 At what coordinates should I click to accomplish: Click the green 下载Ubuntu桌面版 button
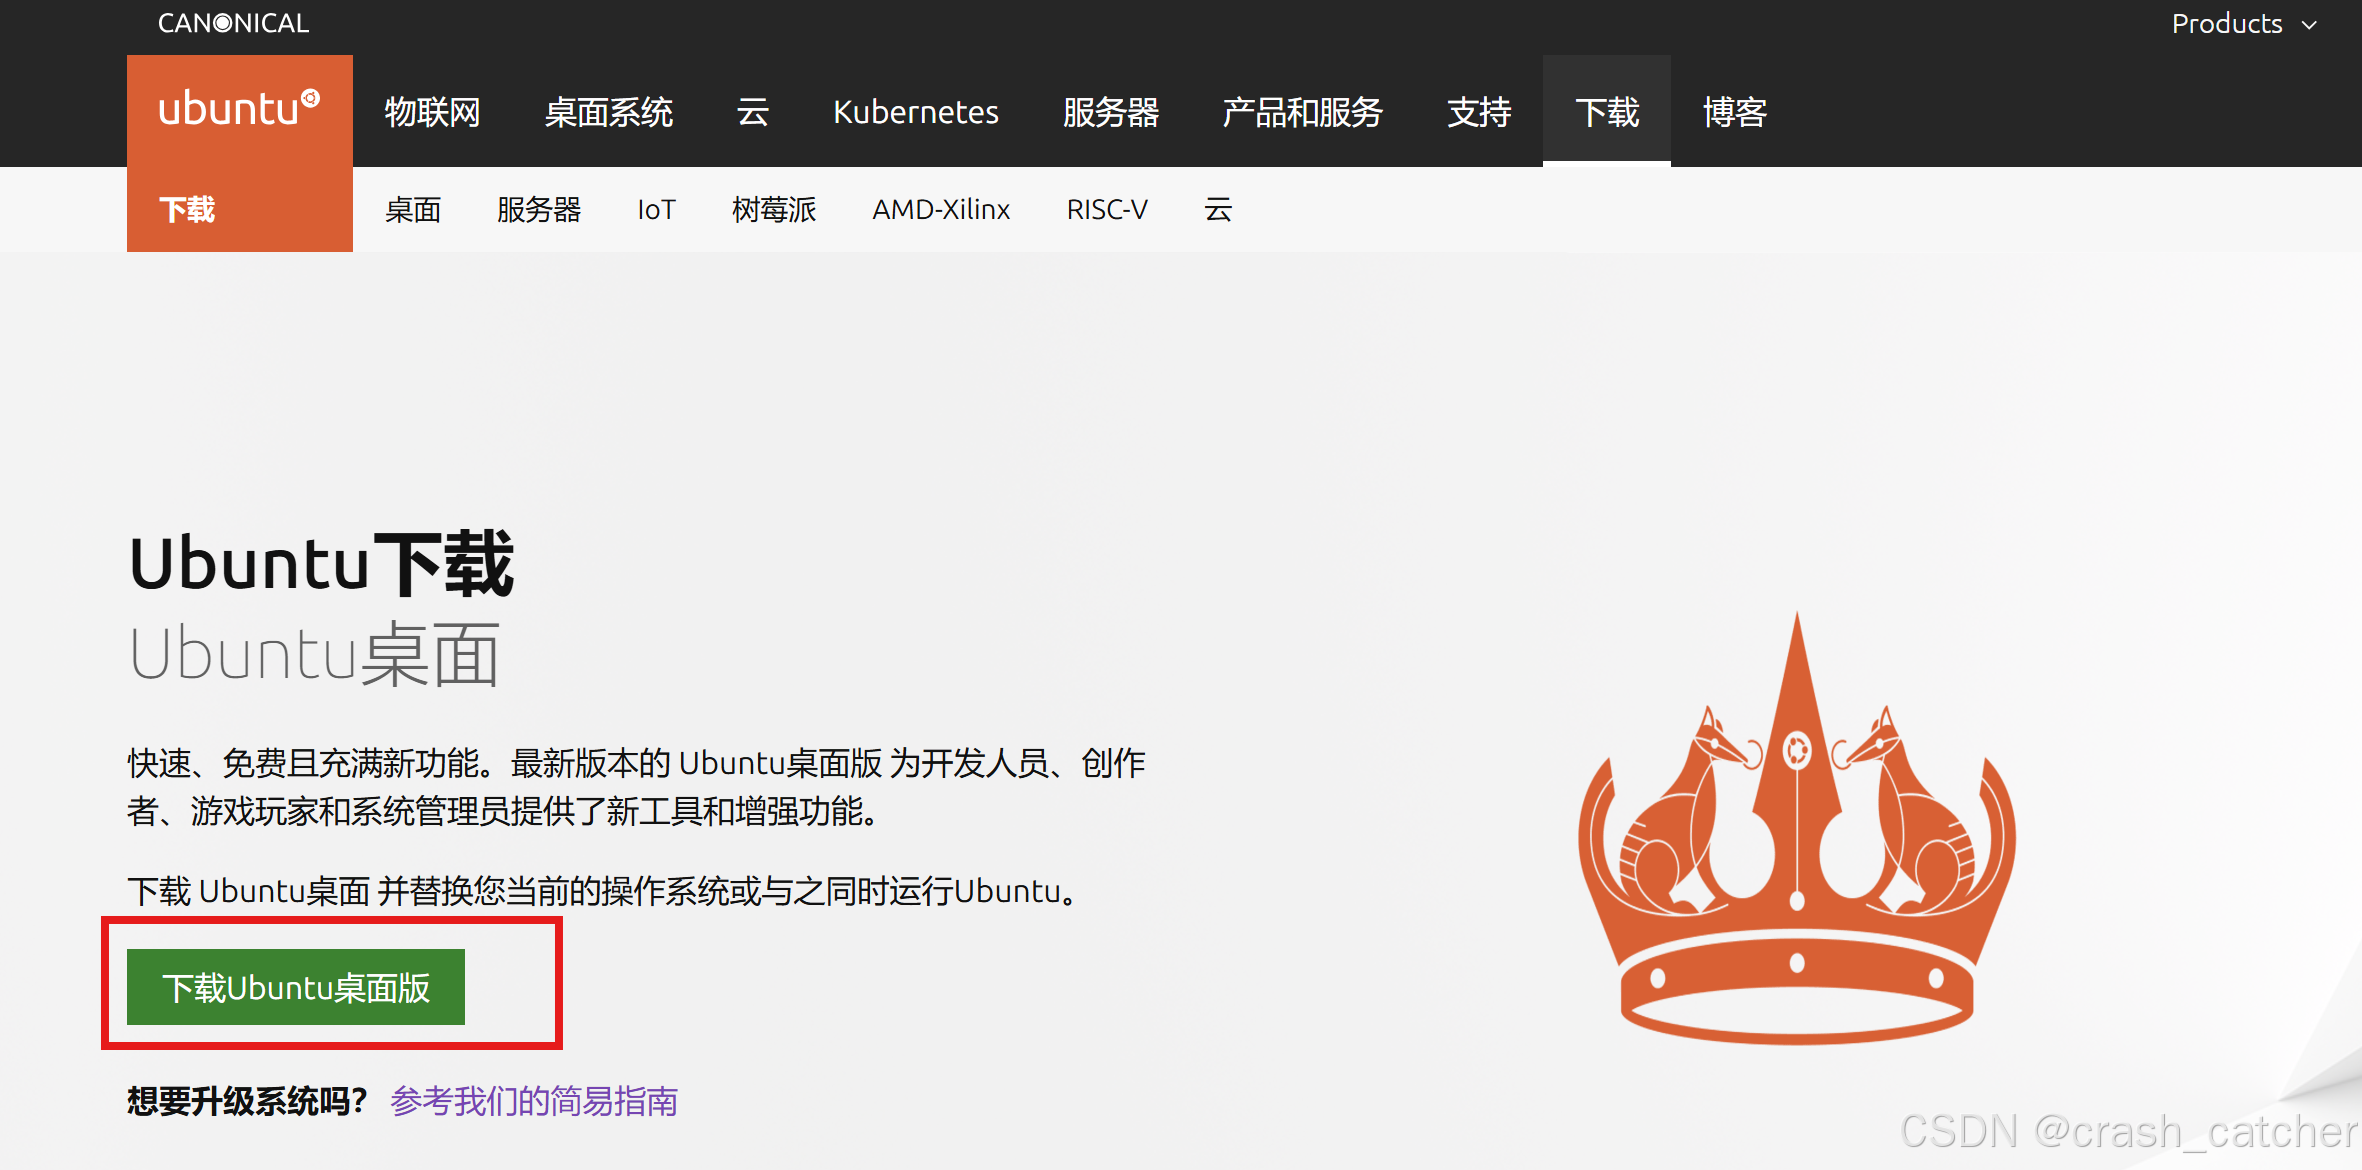click(296, 987)
